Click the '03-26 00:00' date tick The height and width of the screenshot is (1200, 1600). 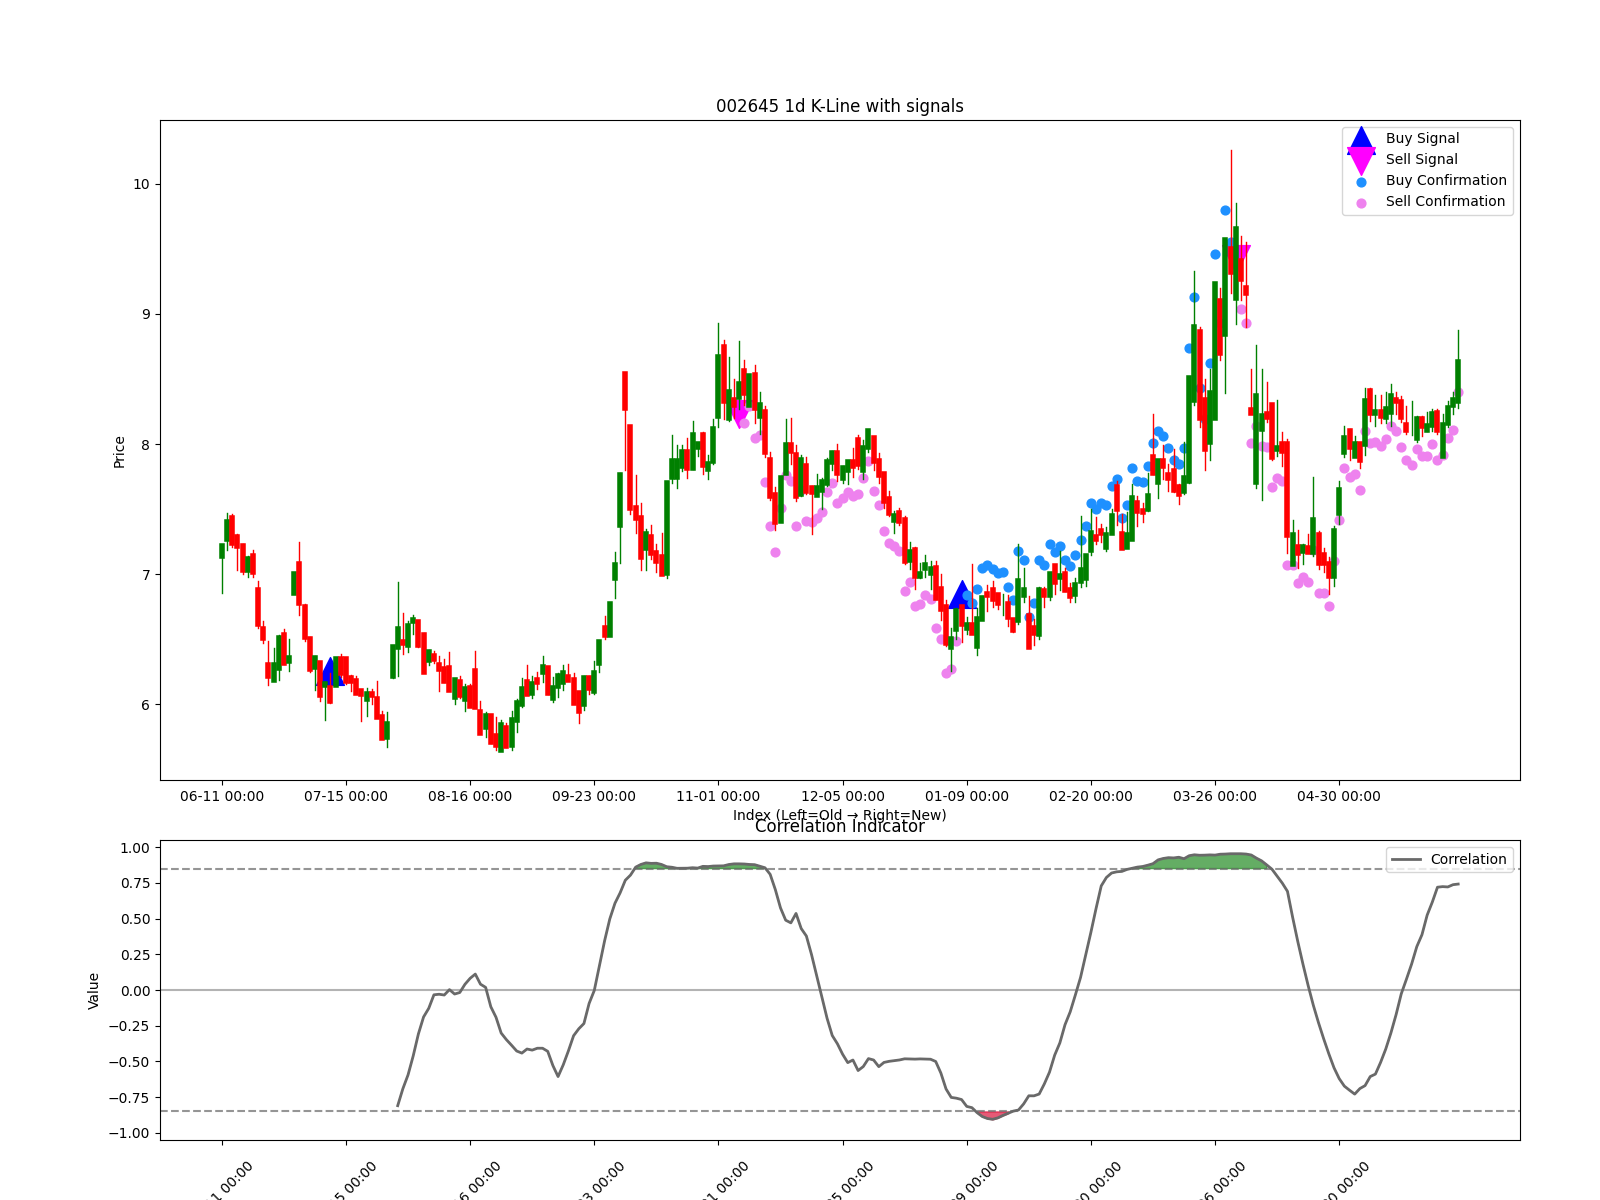[x=1215, y=797]
